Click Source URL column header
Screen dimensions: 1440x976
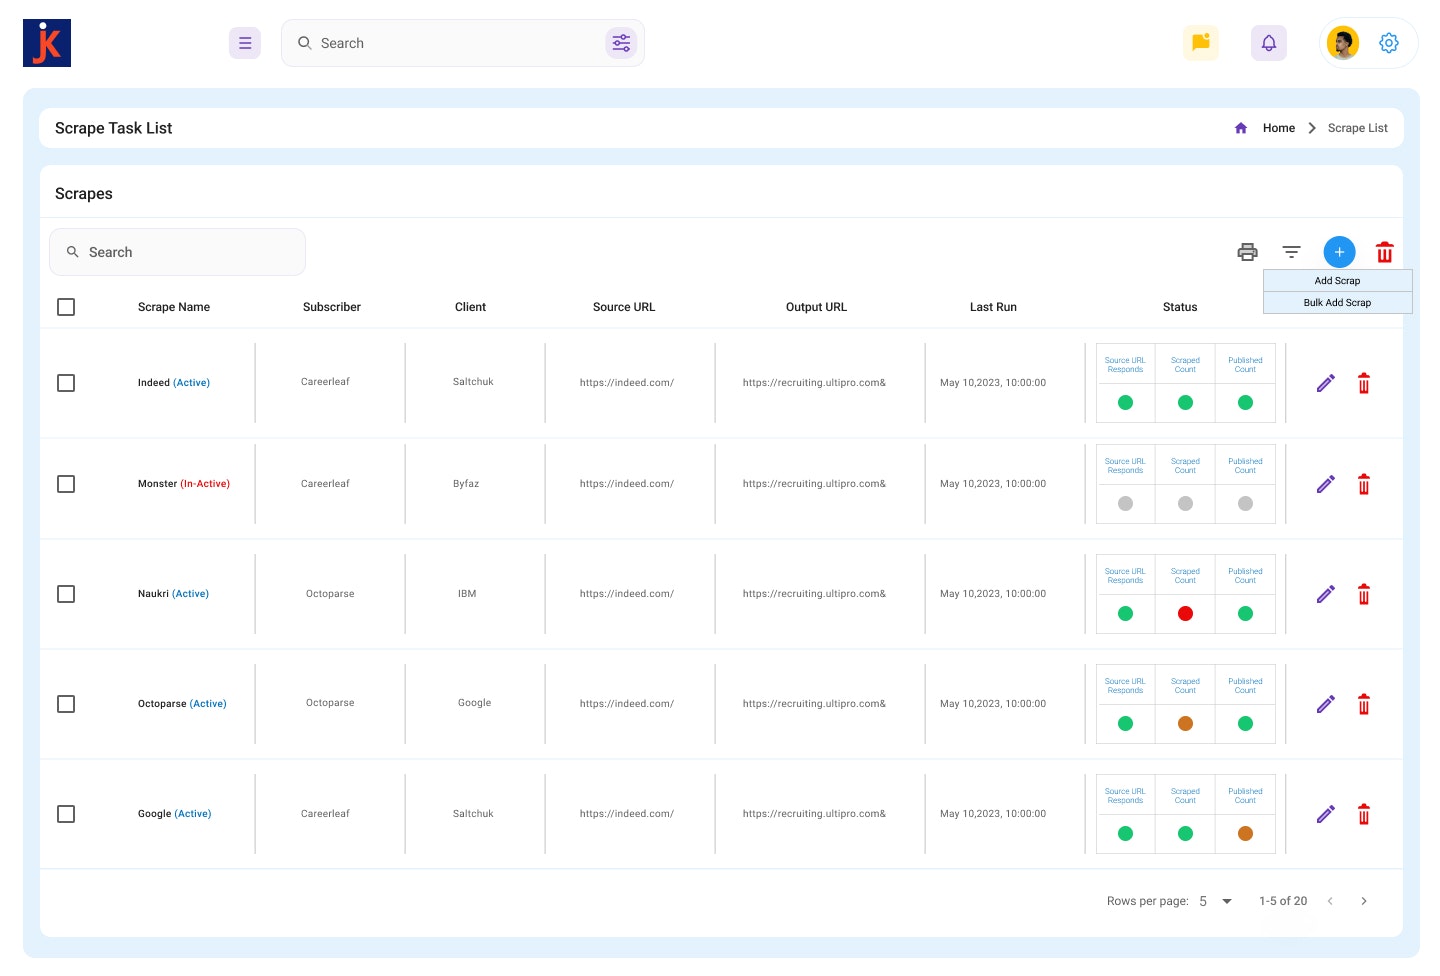point(624,307)
